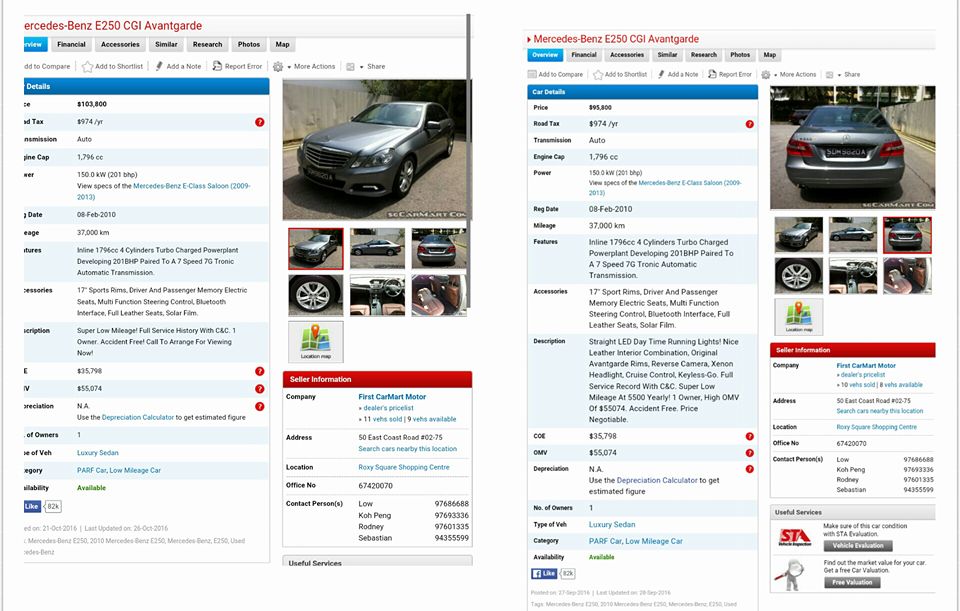Open main rear-view photo in $95,800 listing
This screenshot has width=960, height=611.
tap(852, 148)
